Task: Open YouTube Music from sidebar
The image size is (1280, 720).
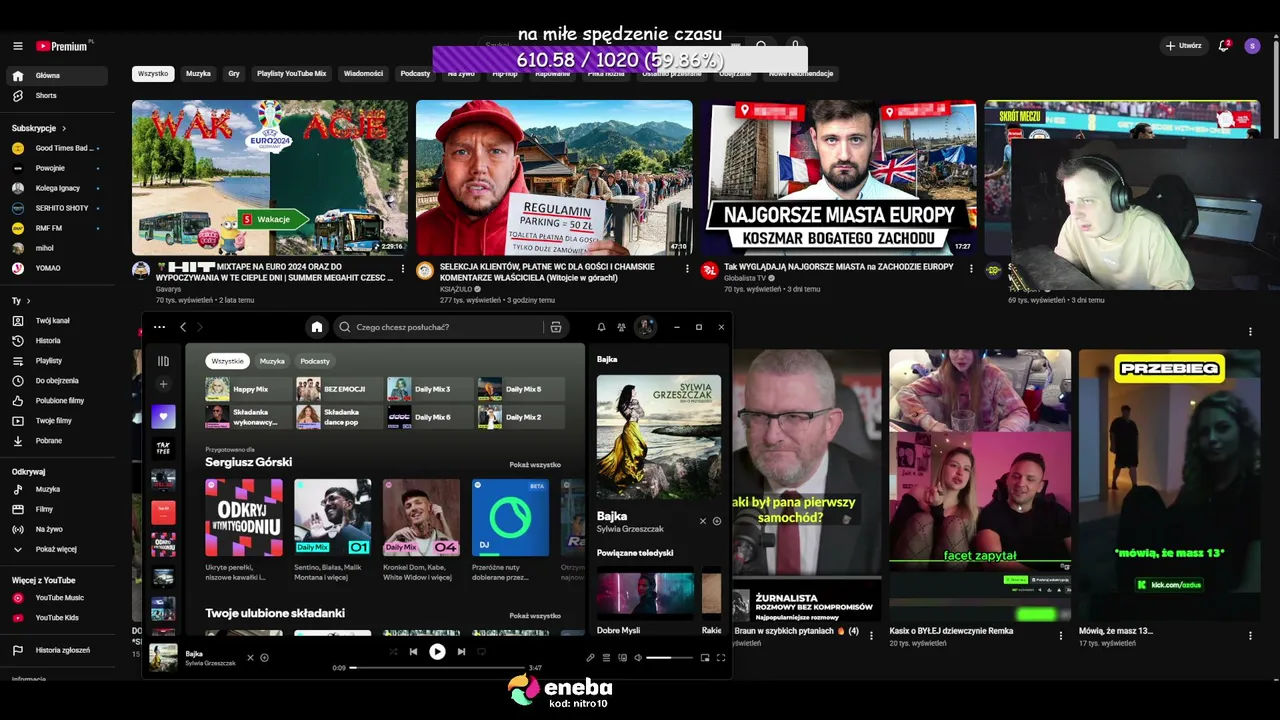Action: [x=57, y=598]
